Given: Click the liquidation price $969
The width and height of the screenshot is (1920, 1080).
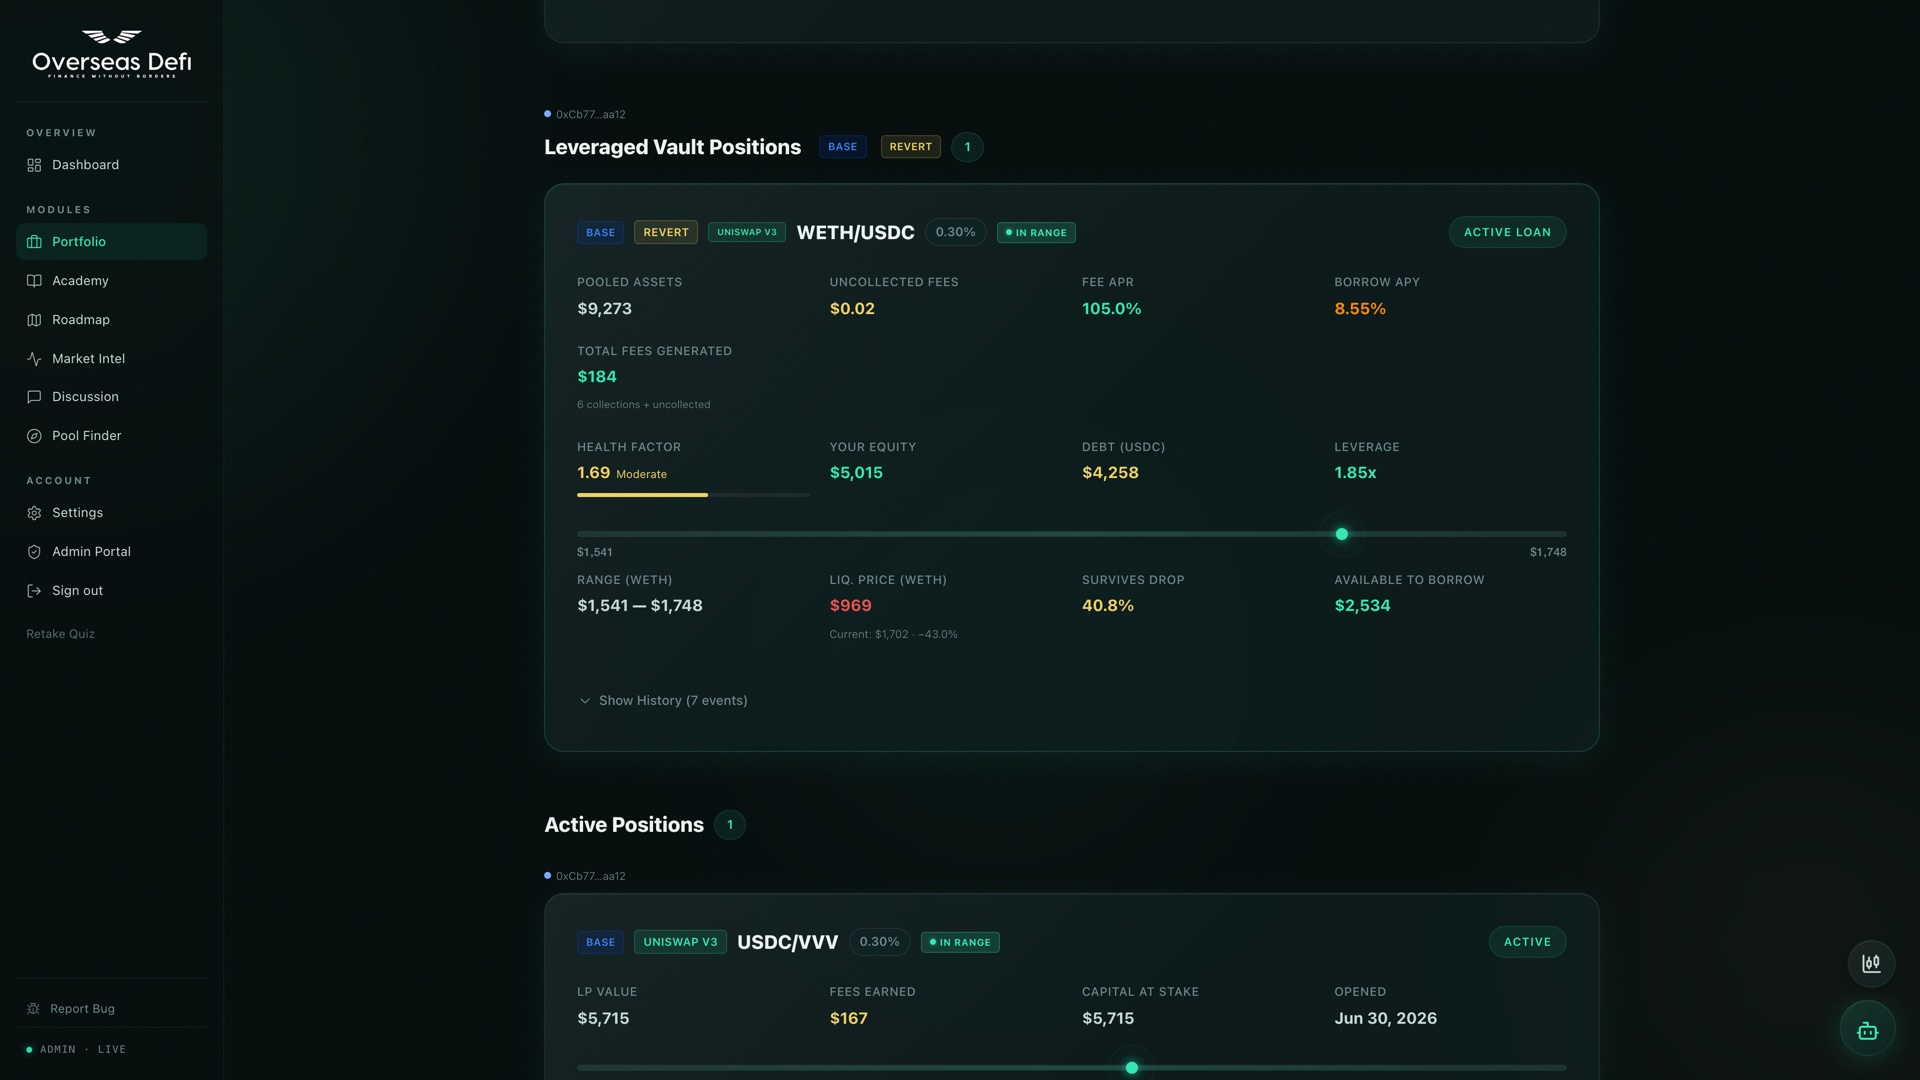Looking at the screenshot, I should (x=850, y=606).
